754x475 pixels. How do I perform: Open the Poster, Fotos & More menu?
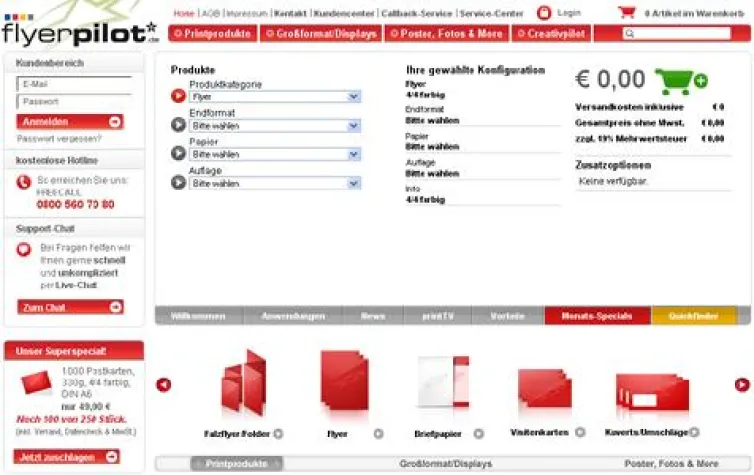tap(447, 34)
